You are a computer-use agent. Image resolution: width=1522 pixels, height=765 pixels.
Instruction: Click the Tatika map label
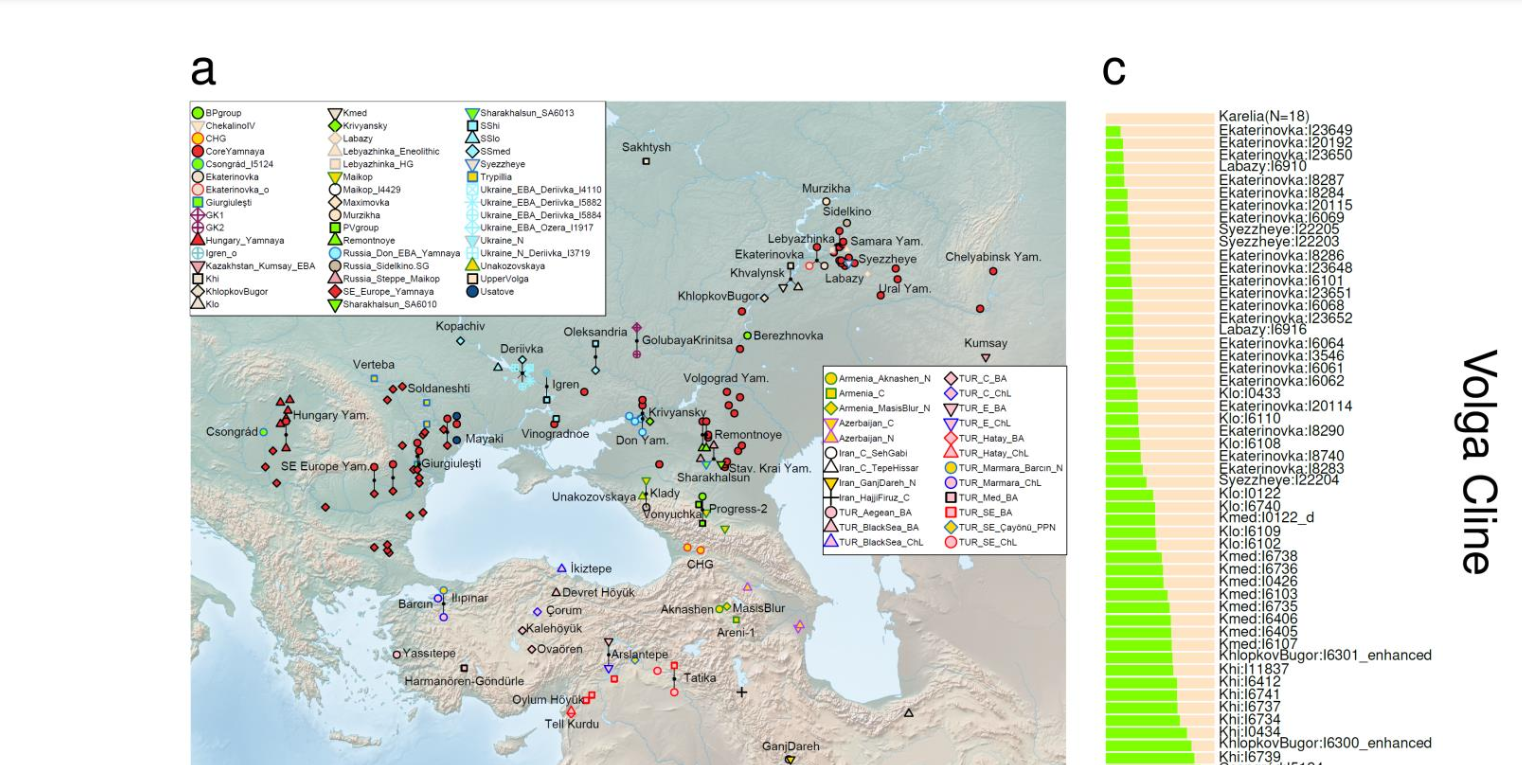click(700, 678)
